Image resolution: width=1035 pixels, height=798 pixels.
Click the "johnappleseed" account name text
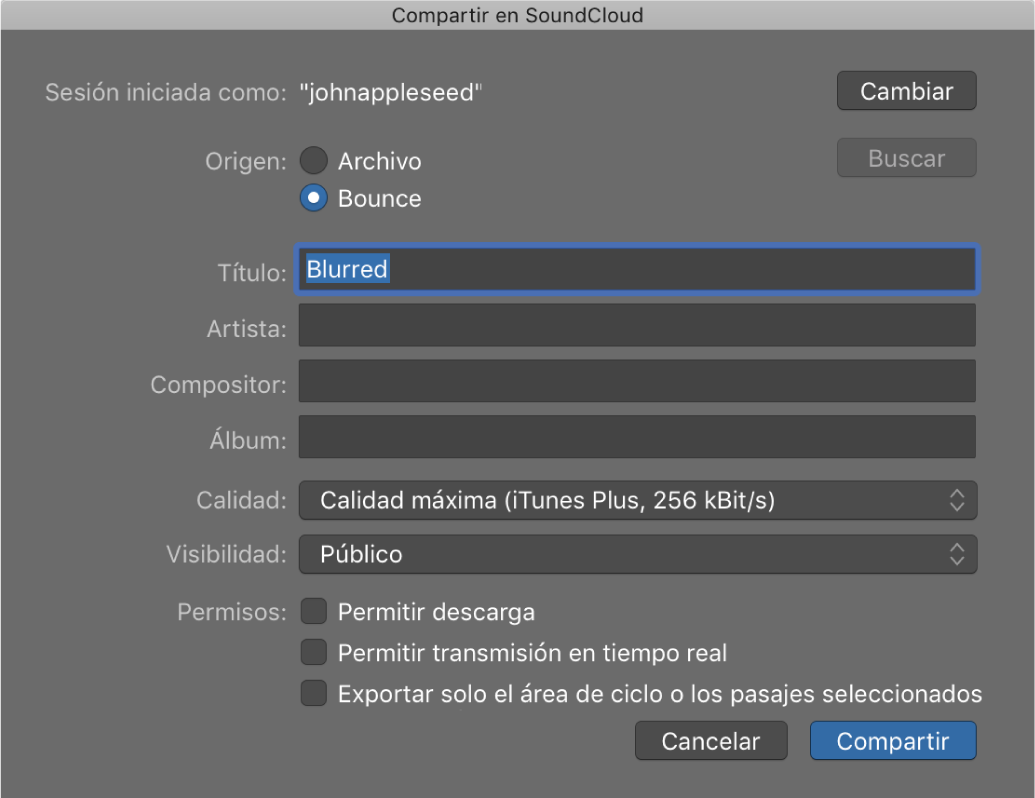[391, 93]
